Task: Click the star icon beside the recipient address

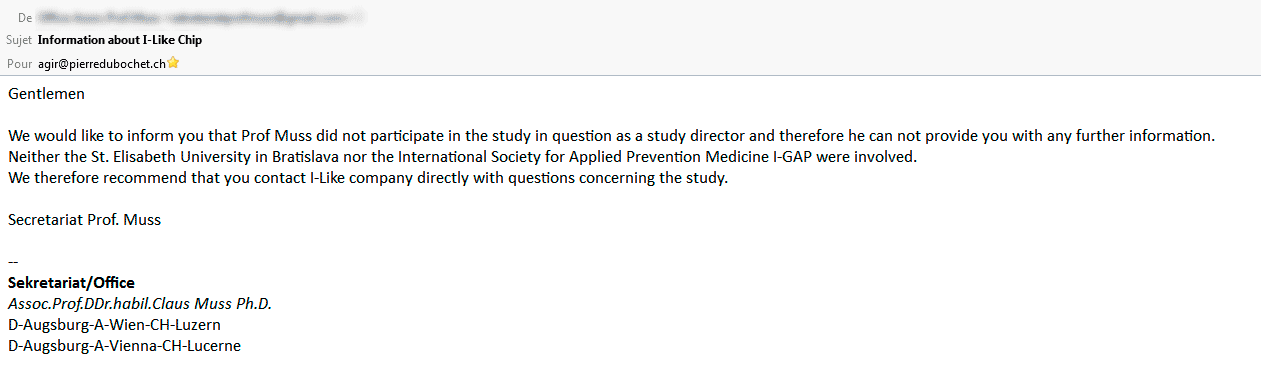Action: click(173, 62)
